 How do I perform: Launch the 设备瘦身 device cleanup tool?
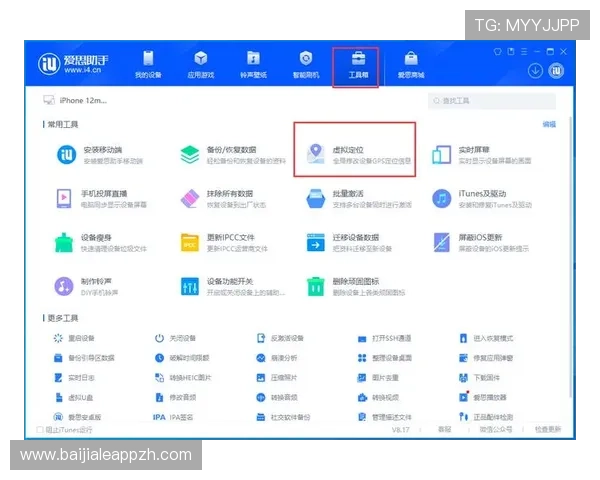[x=101, y=243]
